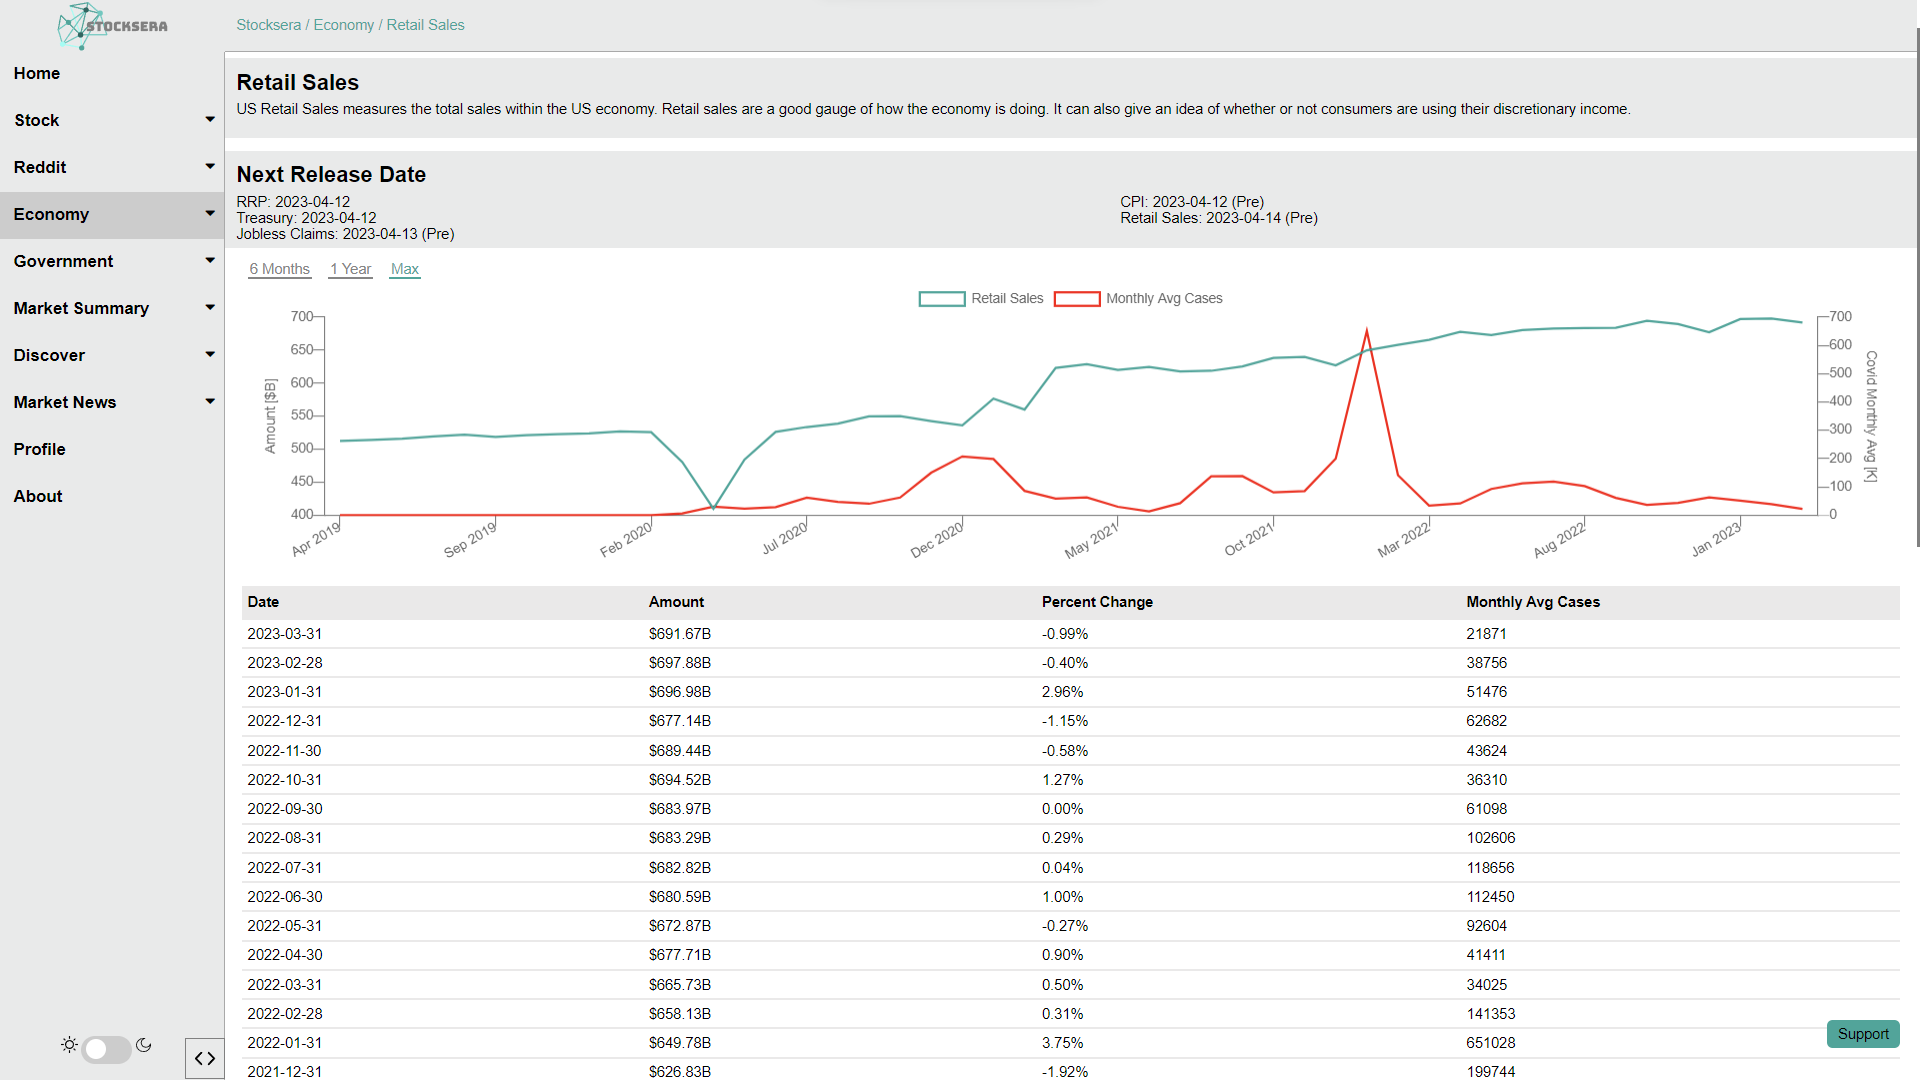Toggle the dark mode switch
Image resolution: width=1920 pixels, height=1080 pixels.
pos(106,1049)
